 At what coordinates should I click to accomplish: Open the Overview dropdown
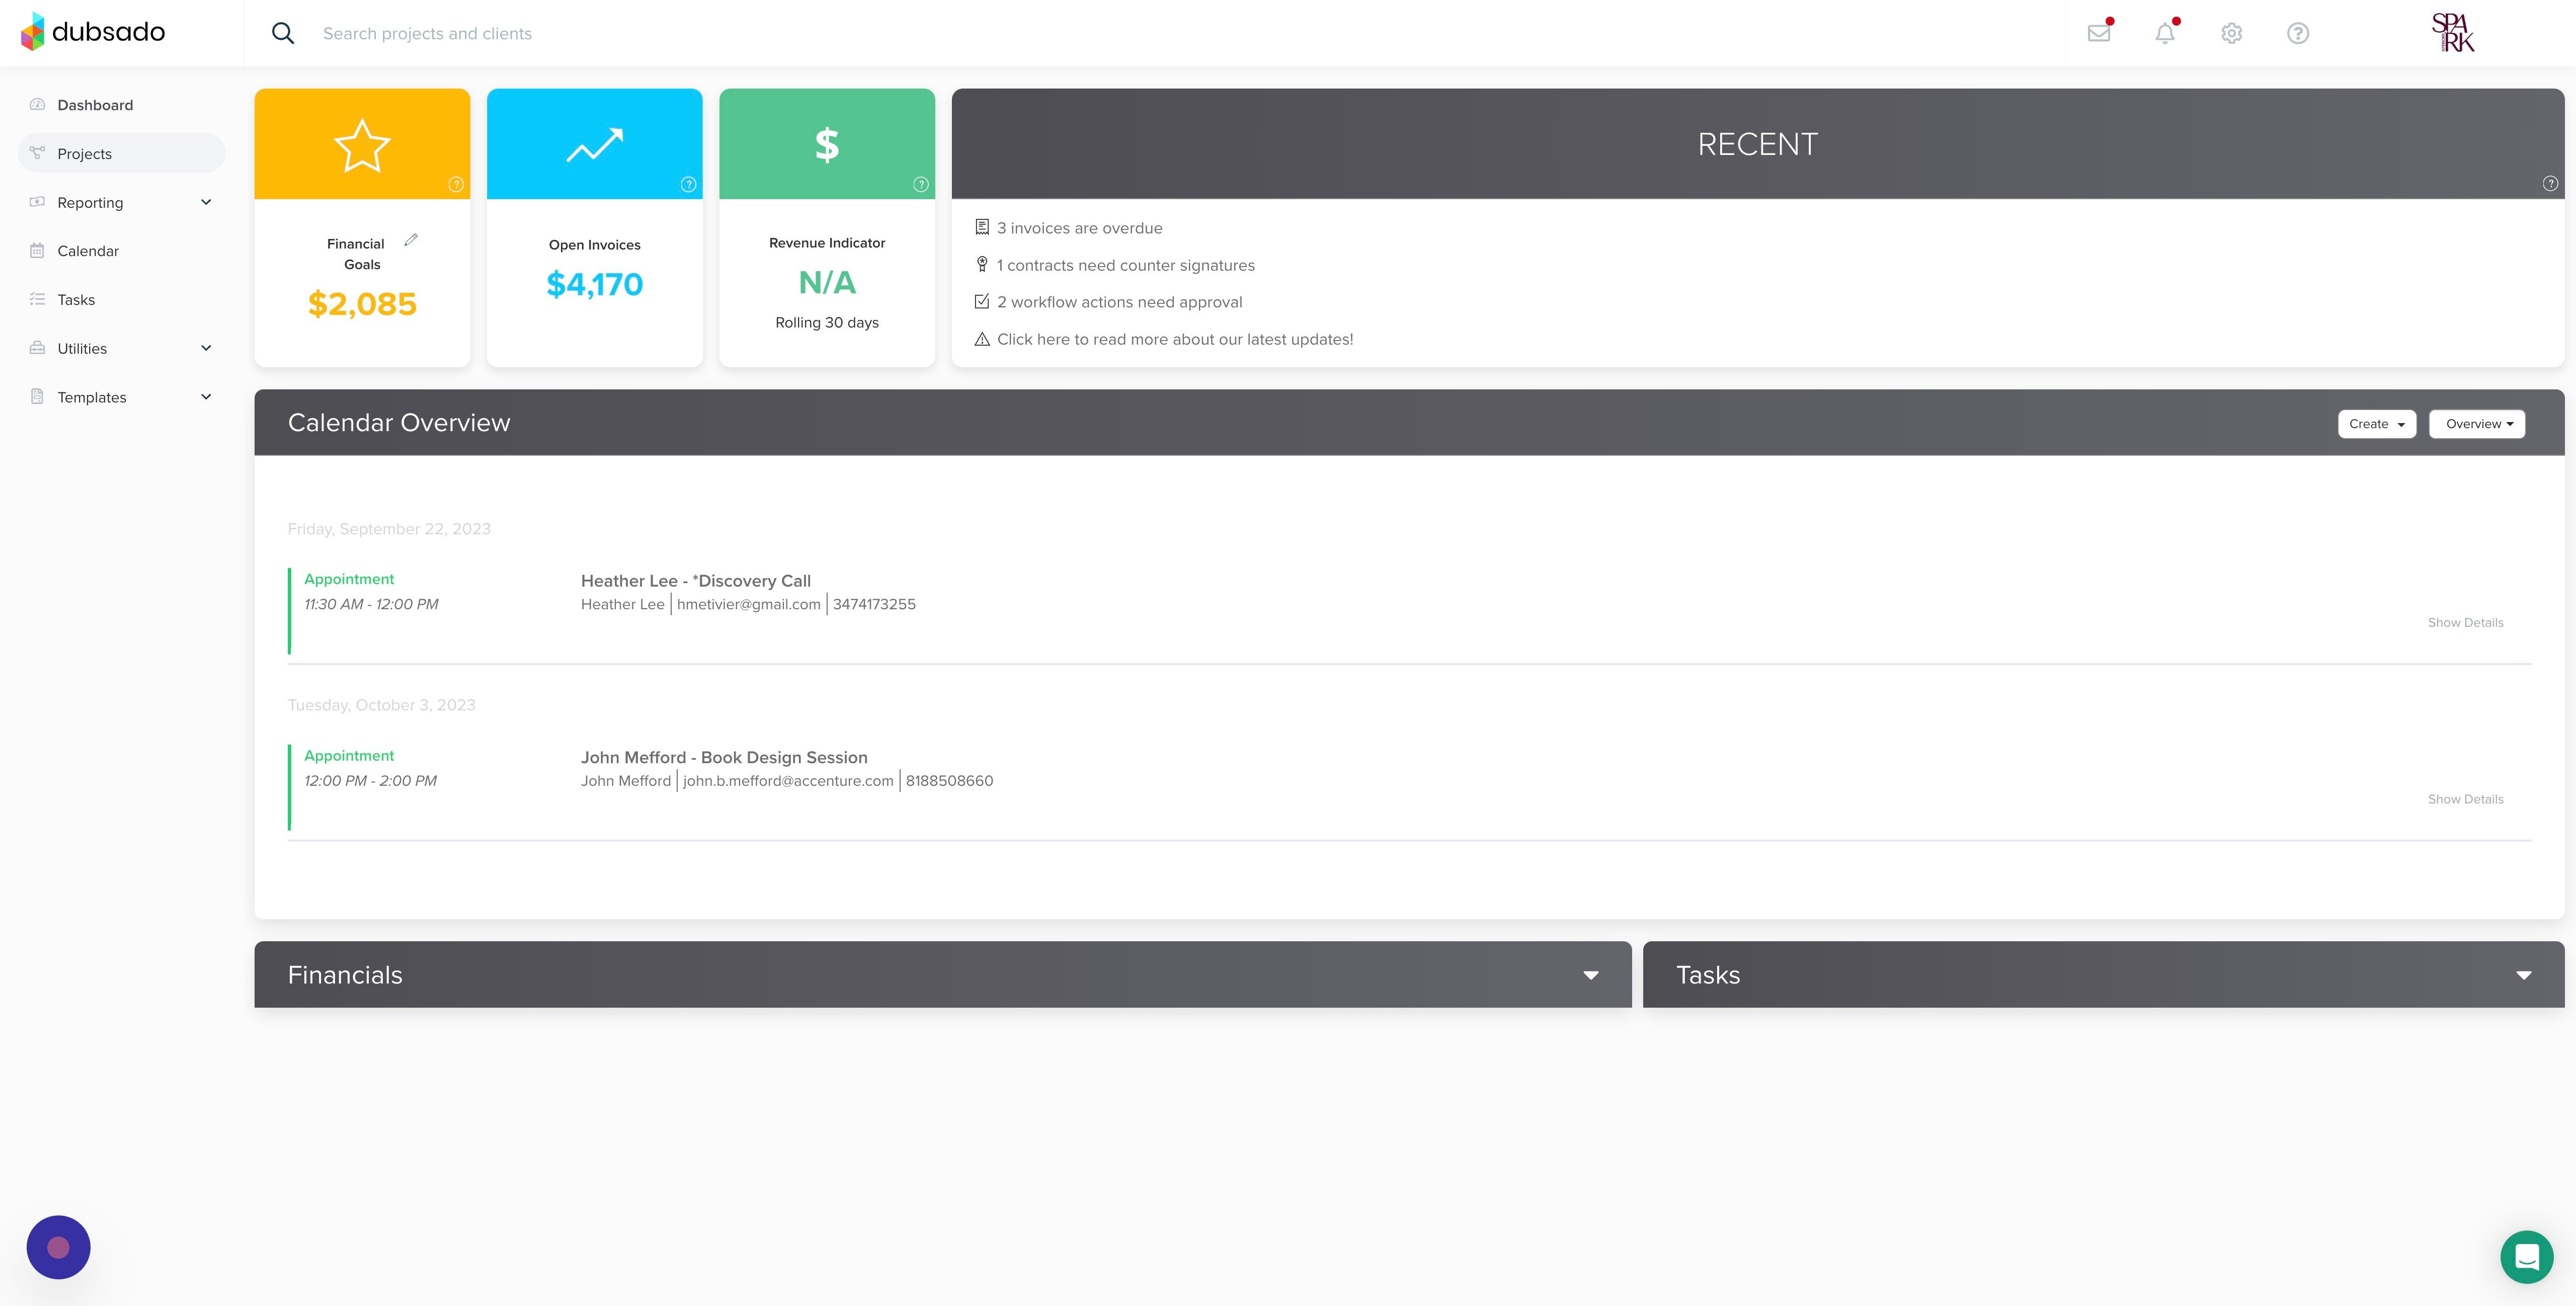tap(2477, 424)
